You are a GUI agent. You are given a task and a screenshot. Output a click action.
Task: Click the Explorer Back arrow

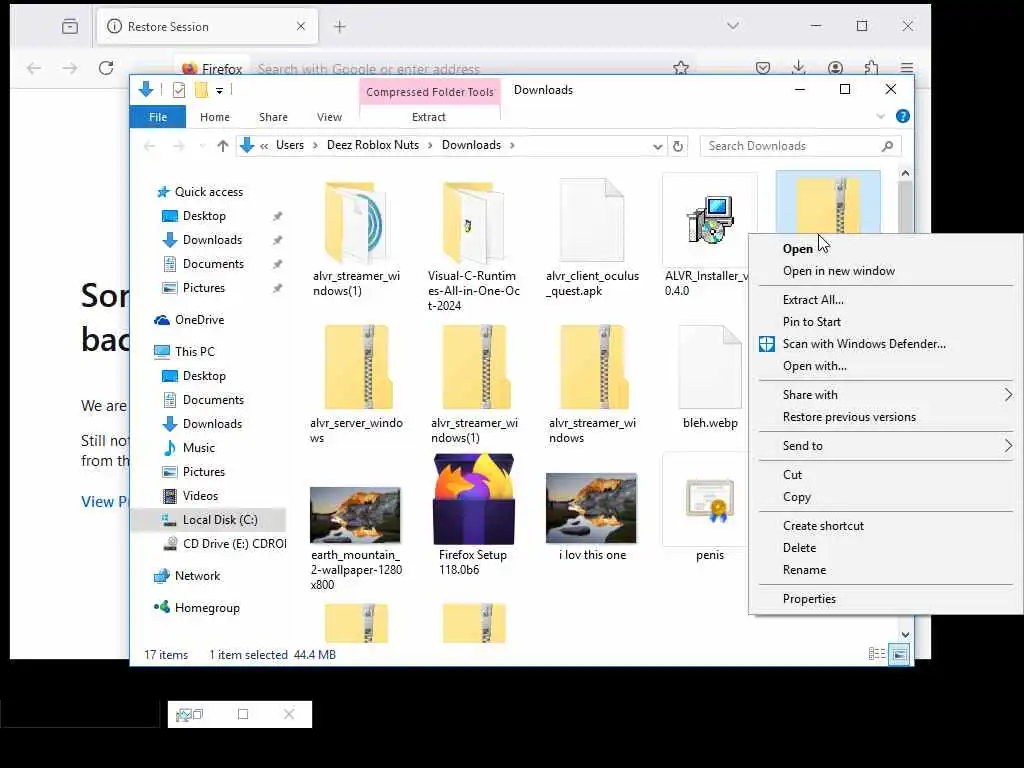(150, 146)
